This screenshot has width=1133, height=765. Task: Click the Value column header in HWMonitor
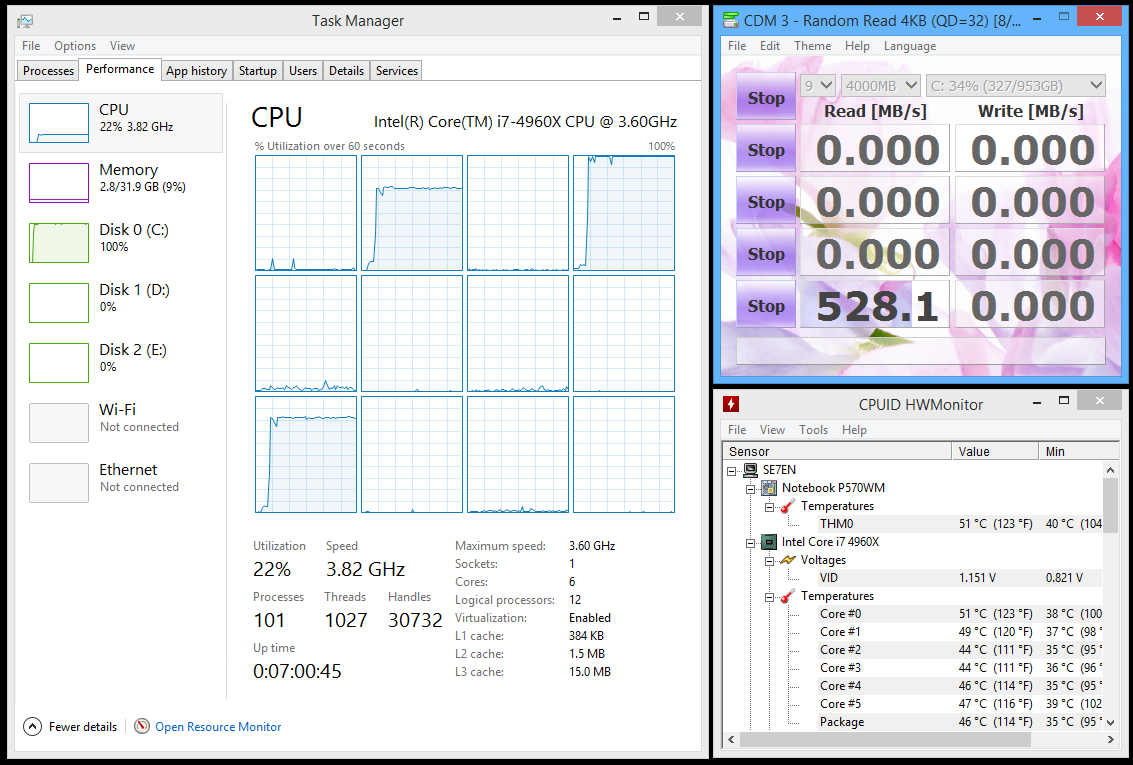995,451
